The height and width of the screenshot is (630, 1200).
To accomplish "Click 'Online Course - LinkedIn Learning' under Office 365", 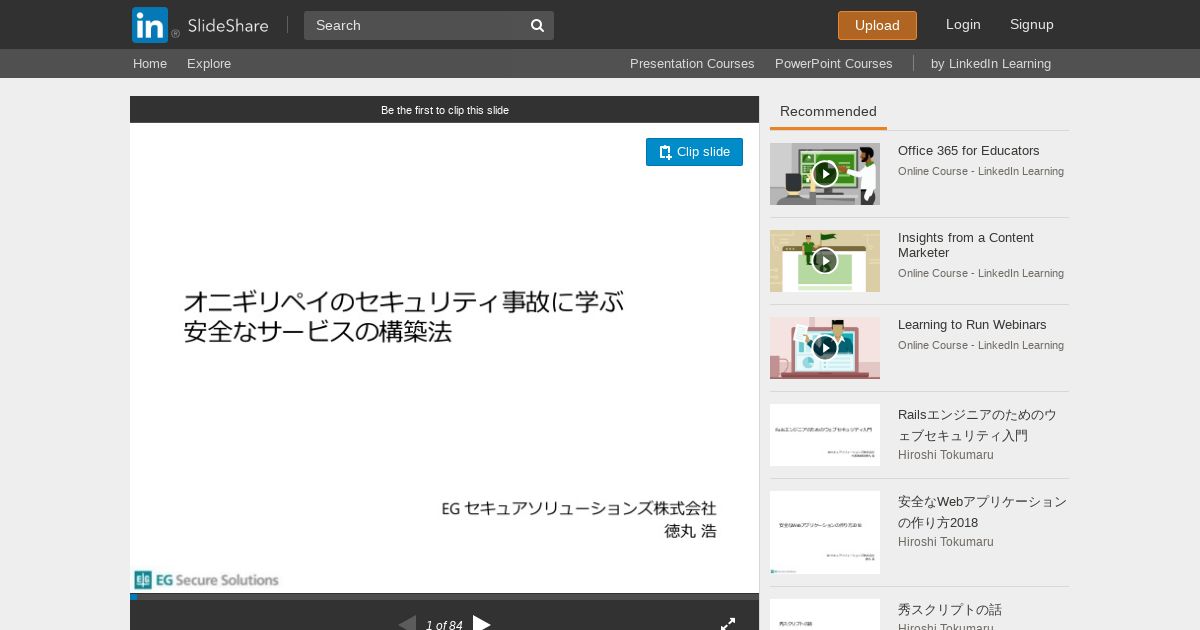I will point(981,171).
